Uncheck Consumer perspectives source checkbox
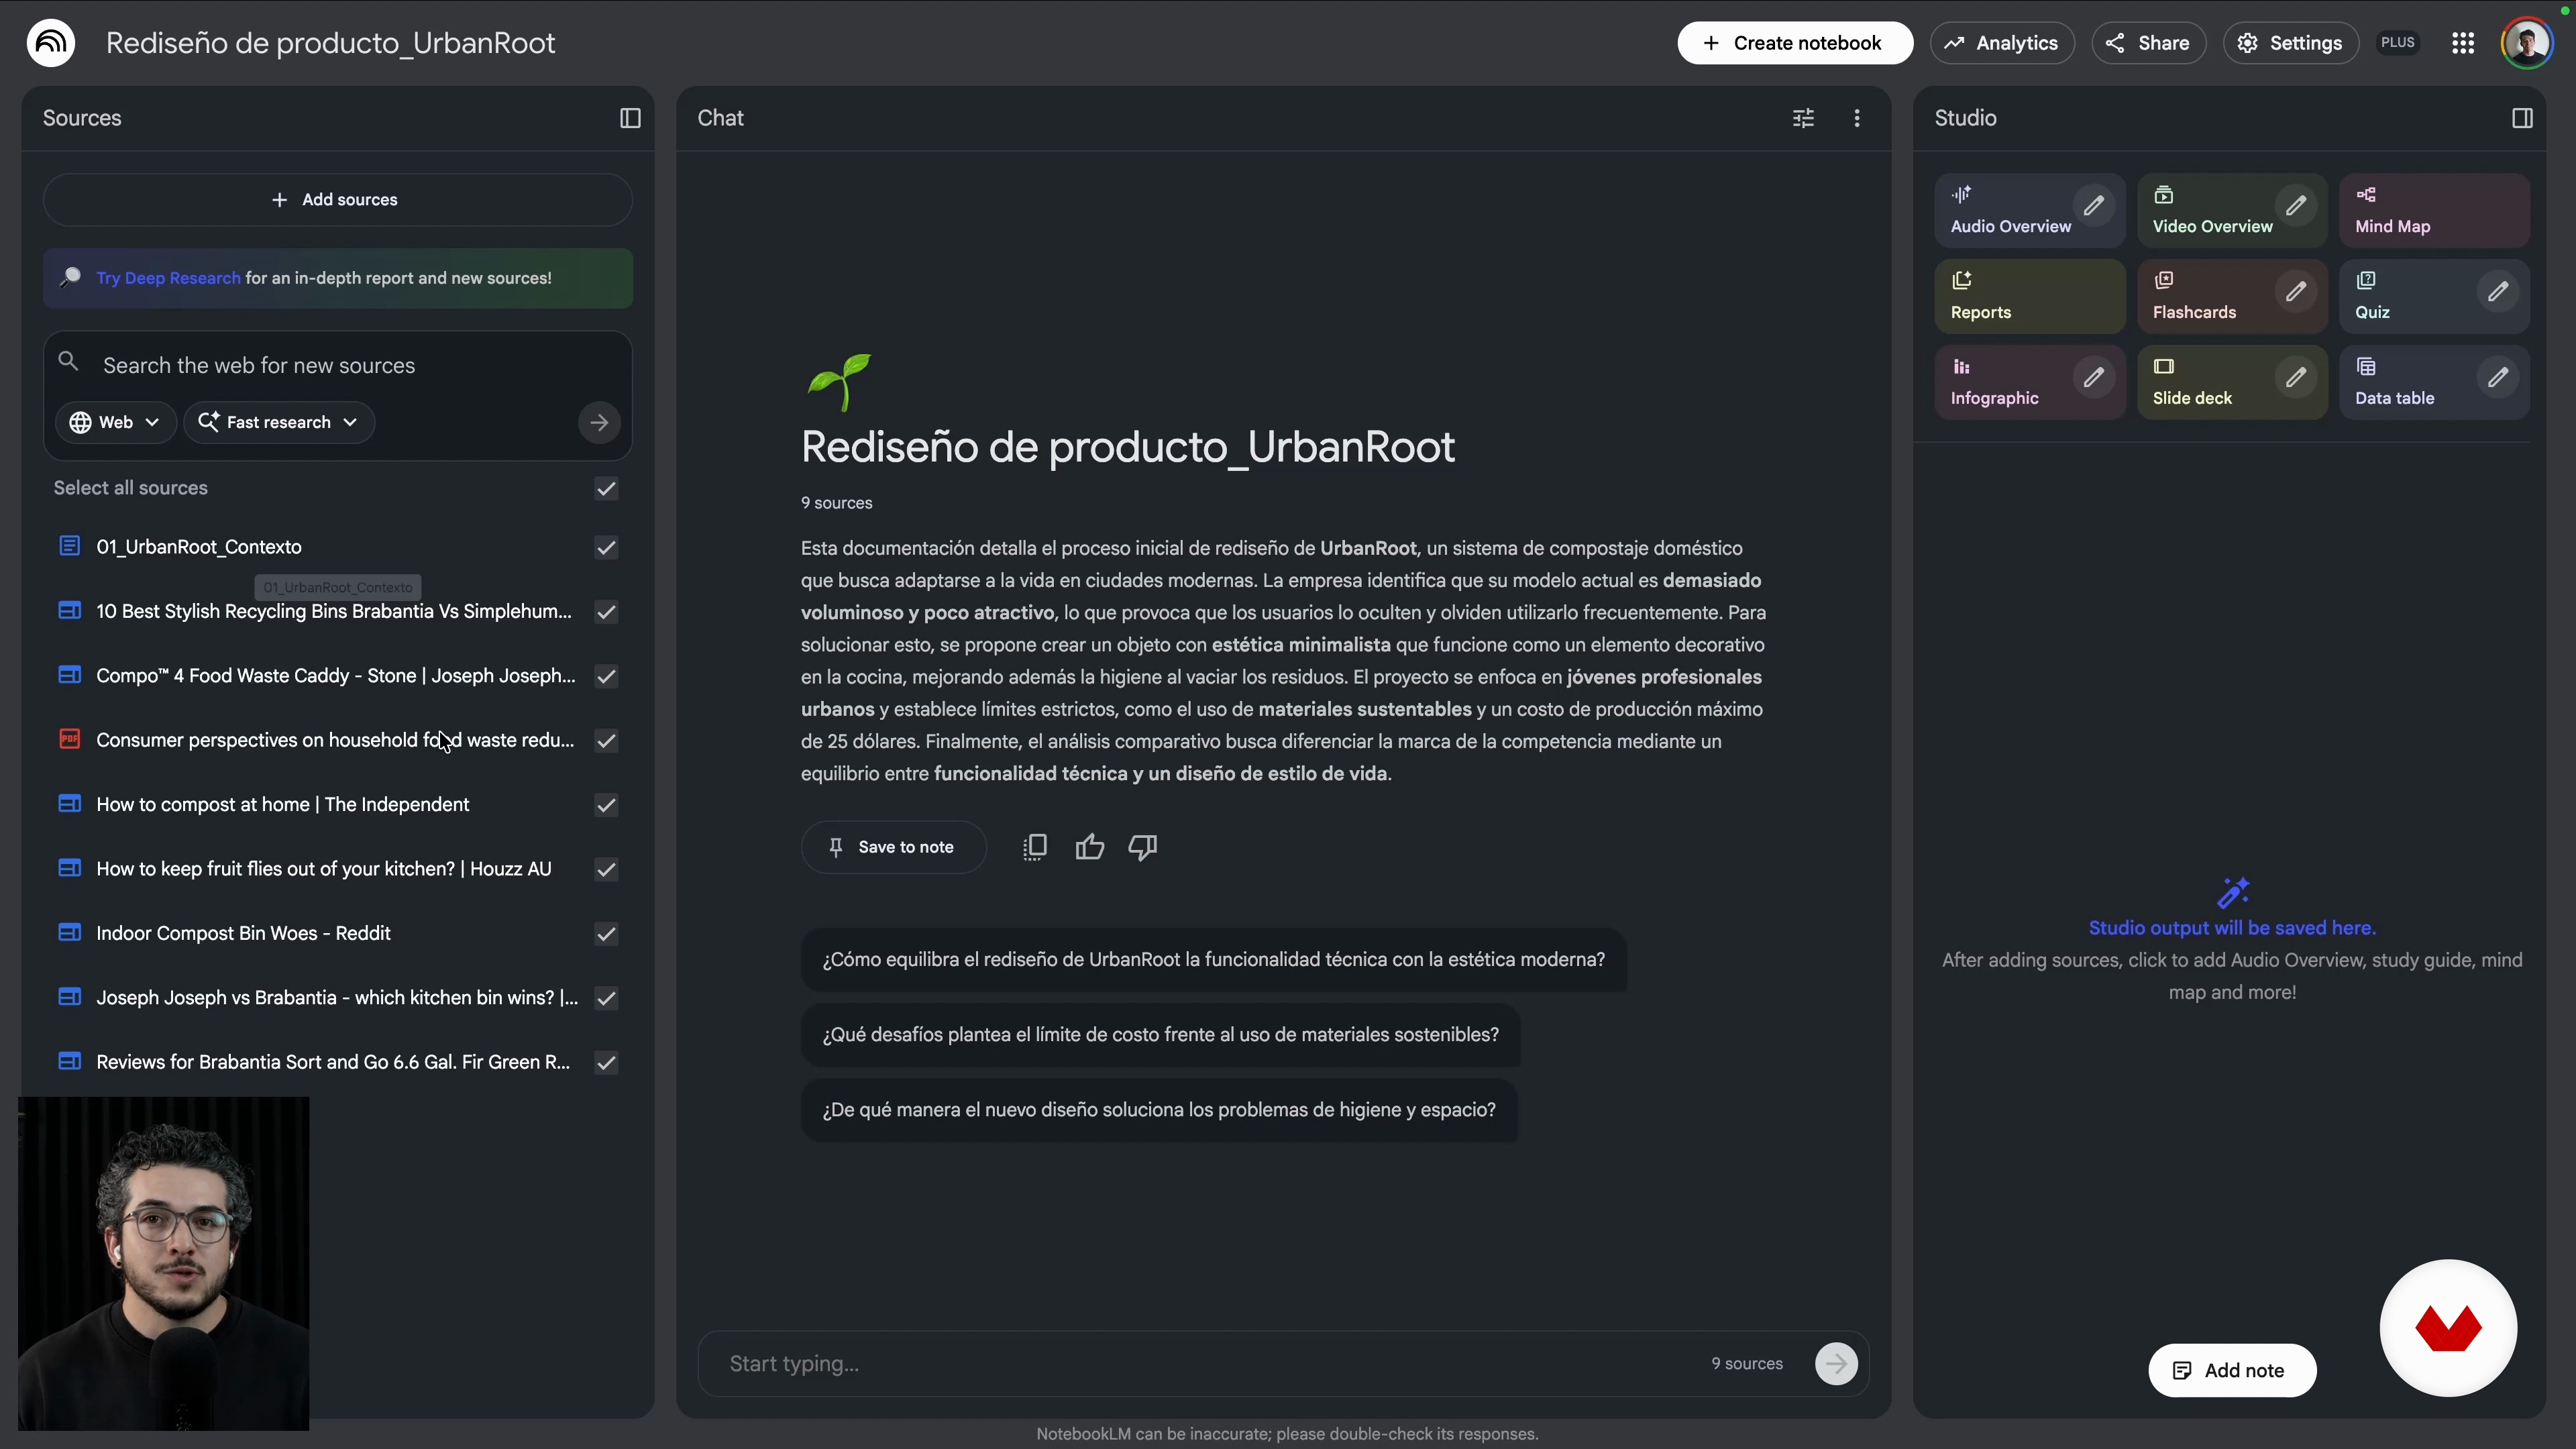The width and height of the screenshot is (2576, 1449). pos(606,740)
